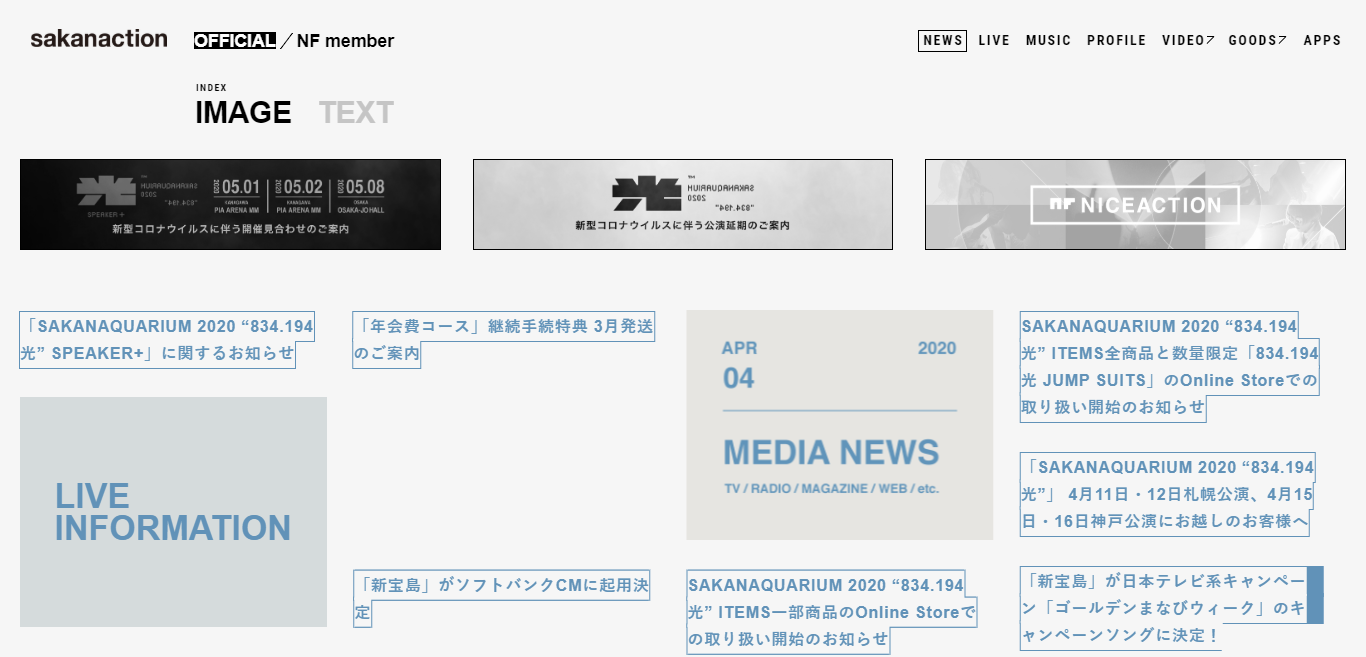The image size is (1366, 657).
Task: Open the VIDEO external link
Action: [1188, 41]
